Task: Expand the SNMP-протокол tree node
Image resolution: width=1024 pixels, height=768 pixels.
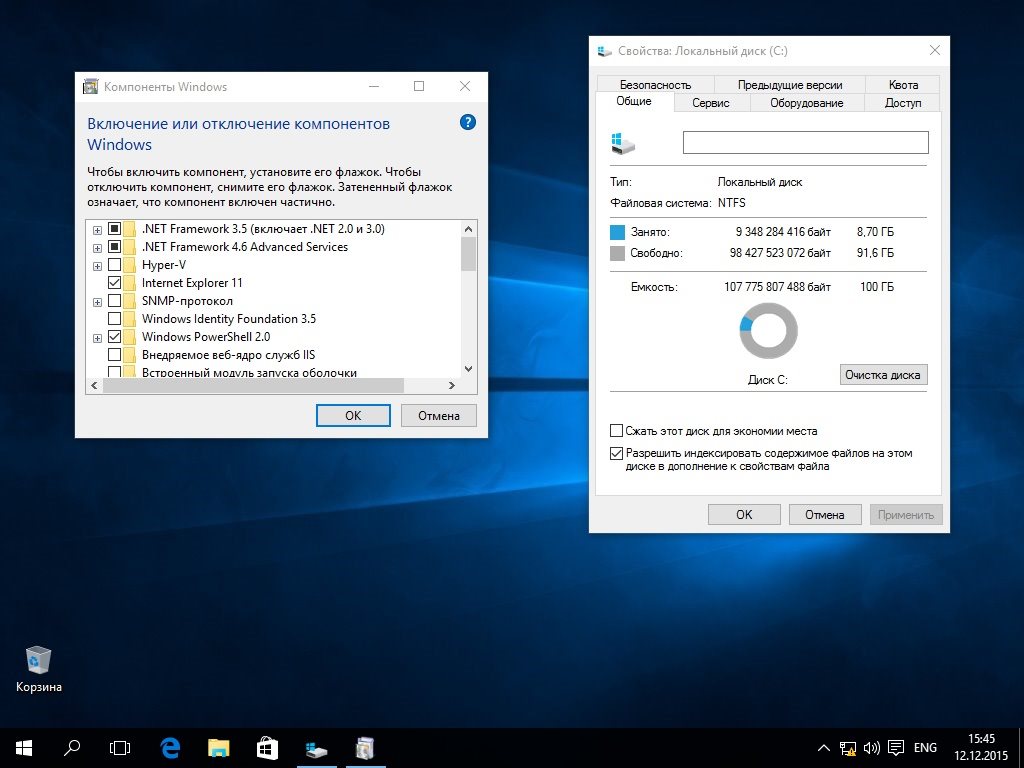Action: pyautogui.click(x=97, y=302)
